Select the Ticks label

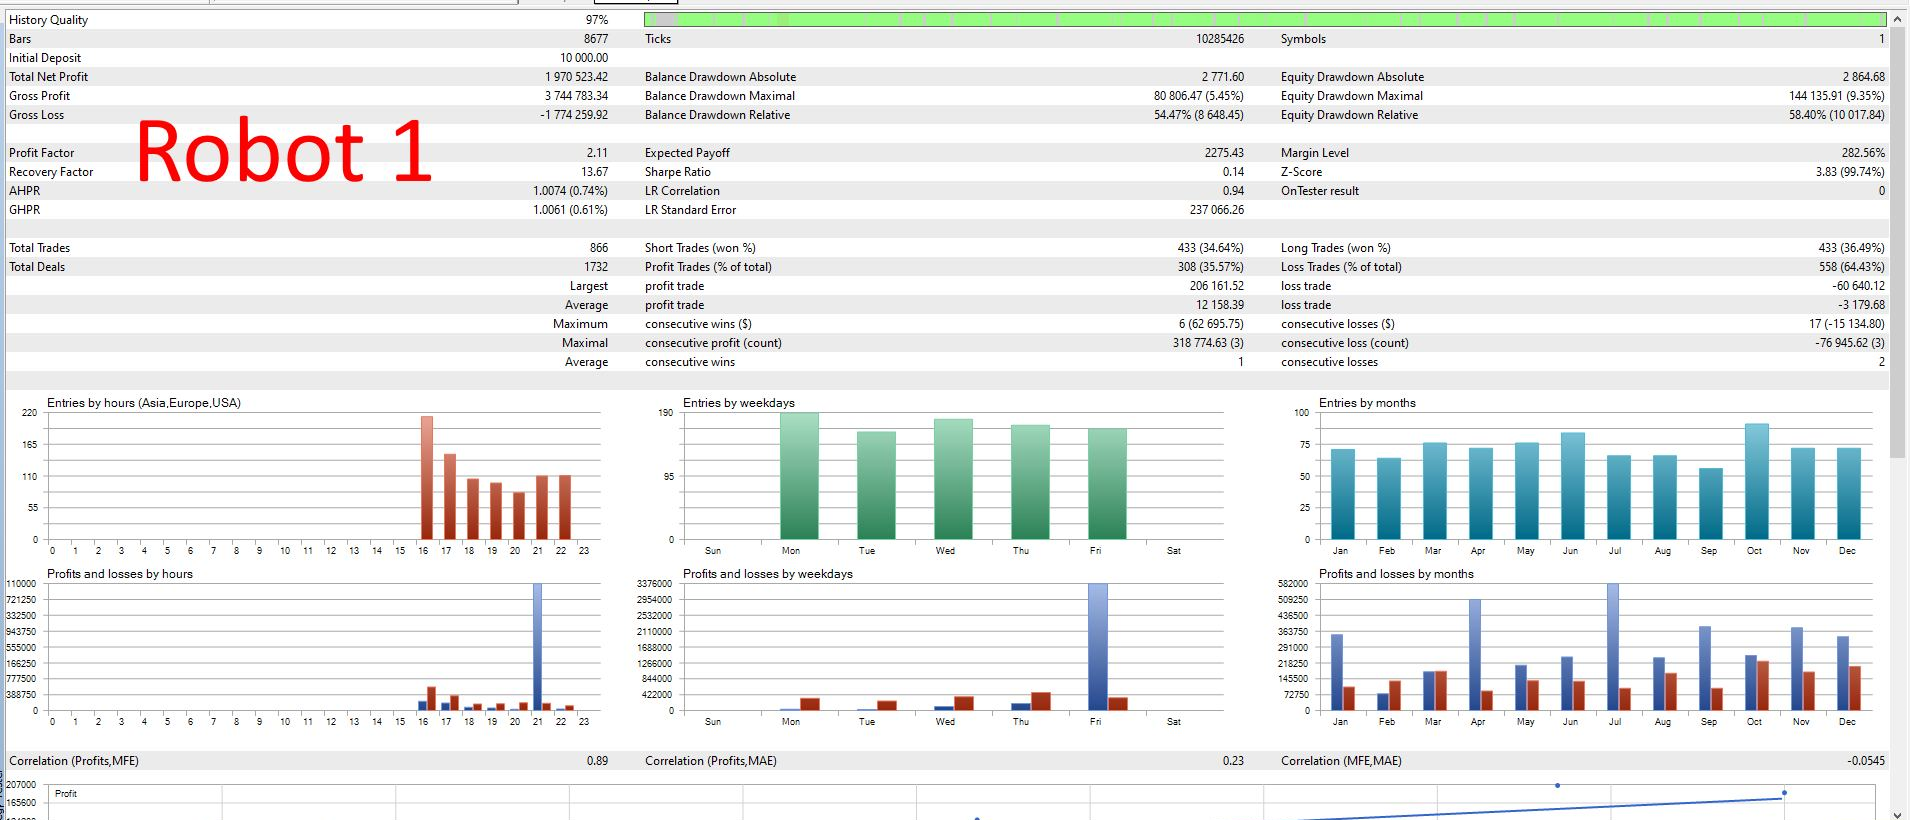click(658, 39)
